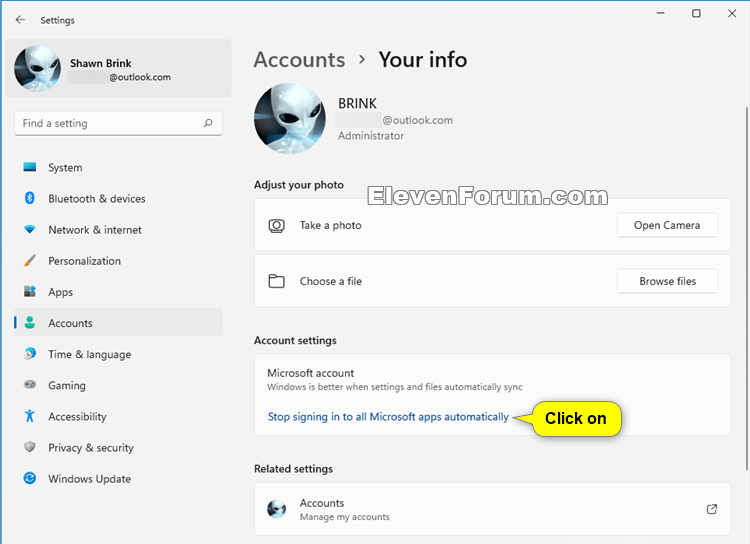This screenshot has width=750, height=544.
Task: Open Apps settings category
Action: click(118, 292)
